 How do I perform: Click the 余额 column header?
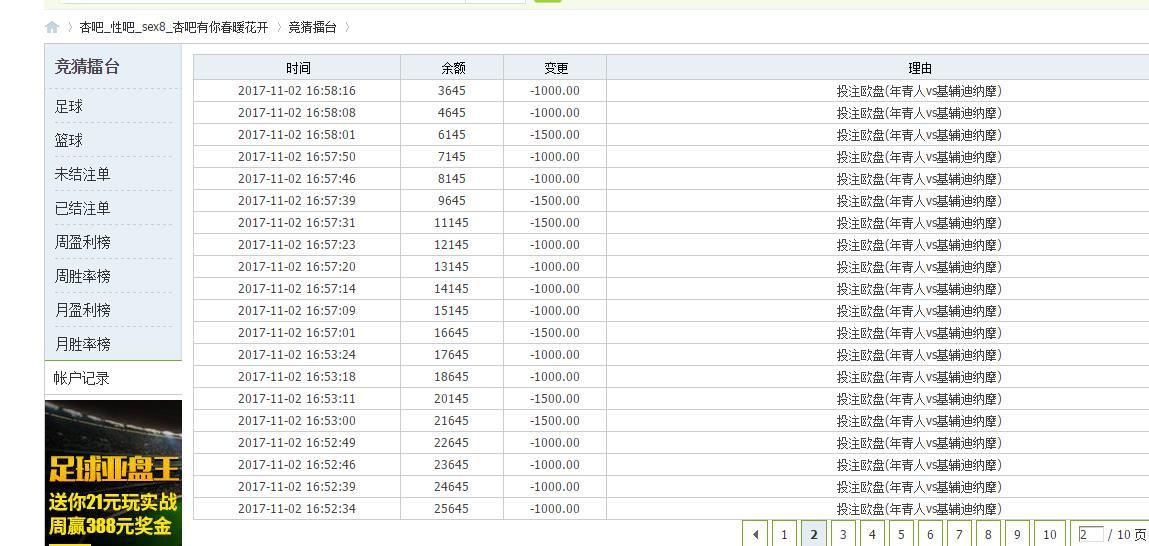(452, 68)
